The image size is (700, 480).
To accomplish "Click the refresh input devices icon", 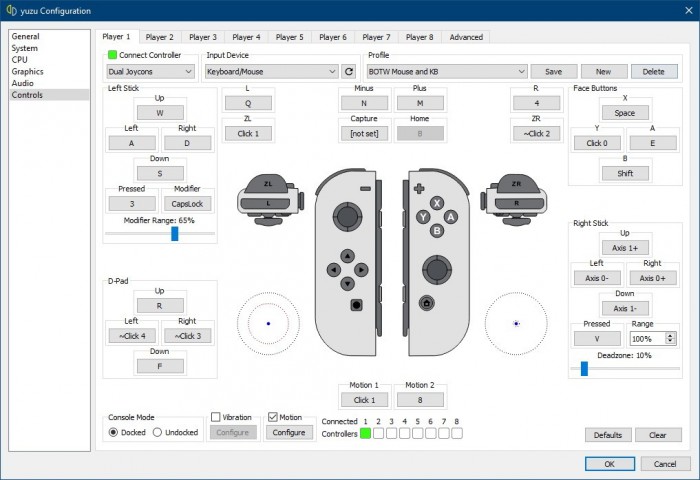I will tap(349, 72).
